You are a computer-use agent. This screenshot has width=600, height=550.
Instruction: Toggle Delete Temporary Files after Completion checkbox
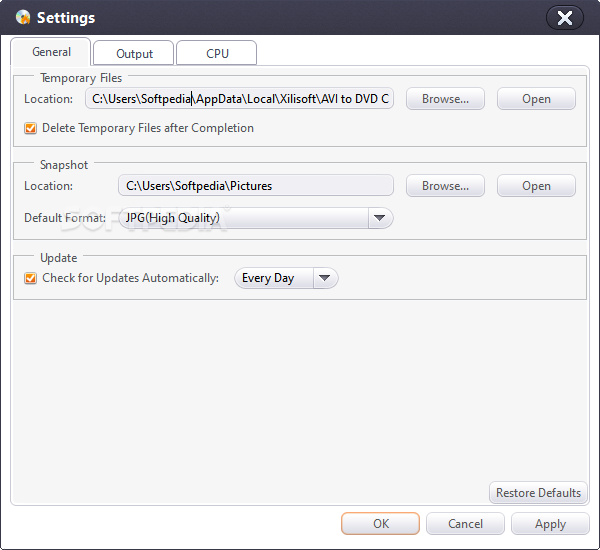[30, 128]
